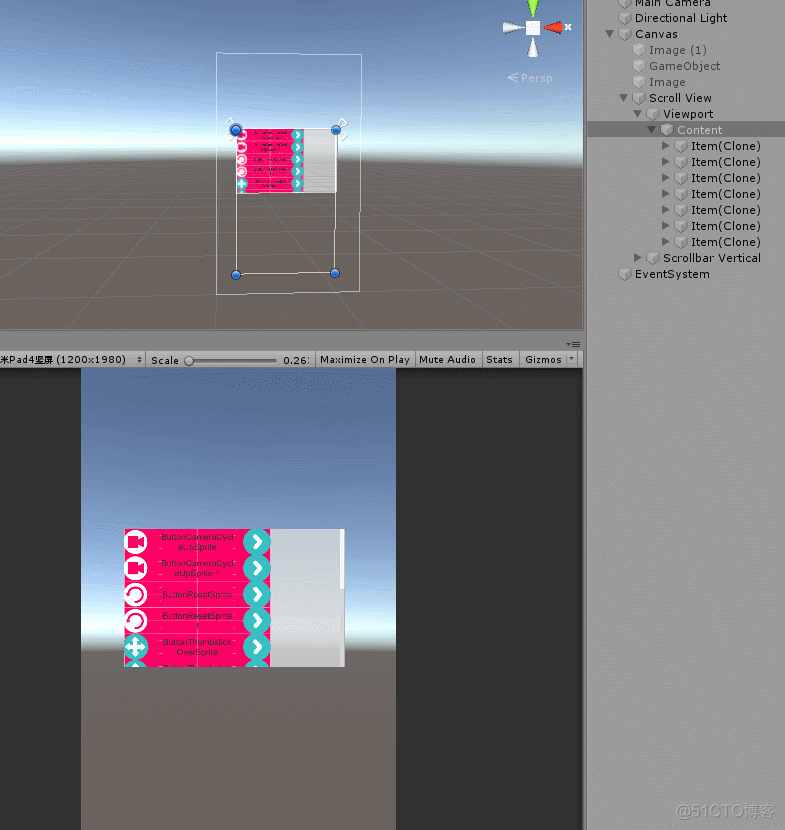Screen dimensions: 785x830
Task: Toggle Mute Audio in Game view
Action: (447, 359)
